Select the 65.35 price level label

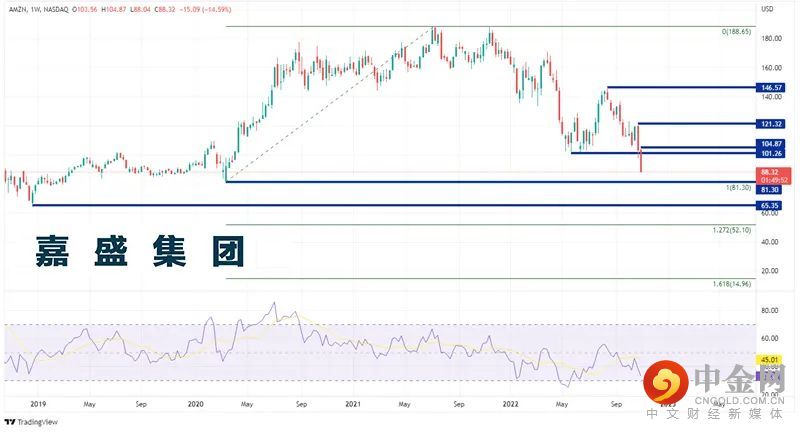point(769,206)
